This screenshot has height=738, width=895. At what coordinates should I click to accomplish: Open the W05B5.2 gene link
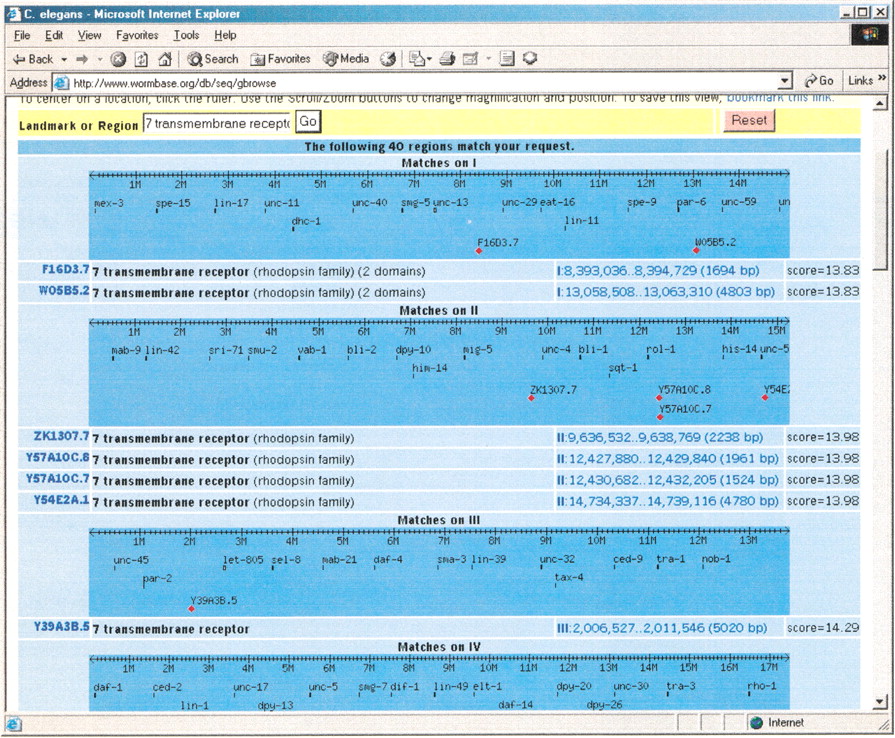(64, 291)
